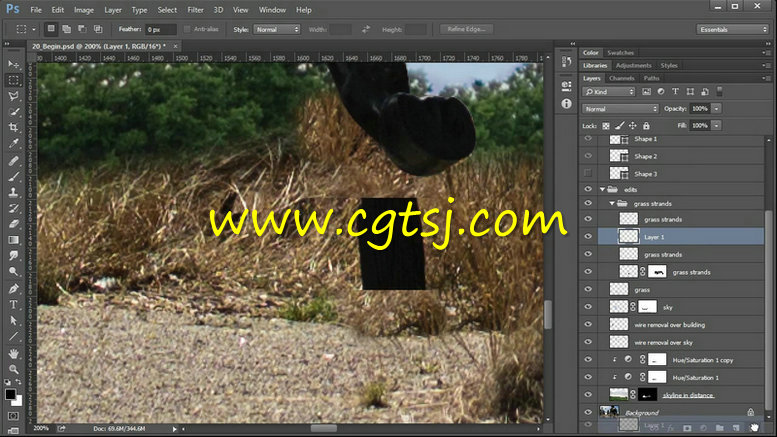Image resolution: width=777 pixels, height=437 pixels.
Task: Select the Crop tool
Action: click(13, 127)
